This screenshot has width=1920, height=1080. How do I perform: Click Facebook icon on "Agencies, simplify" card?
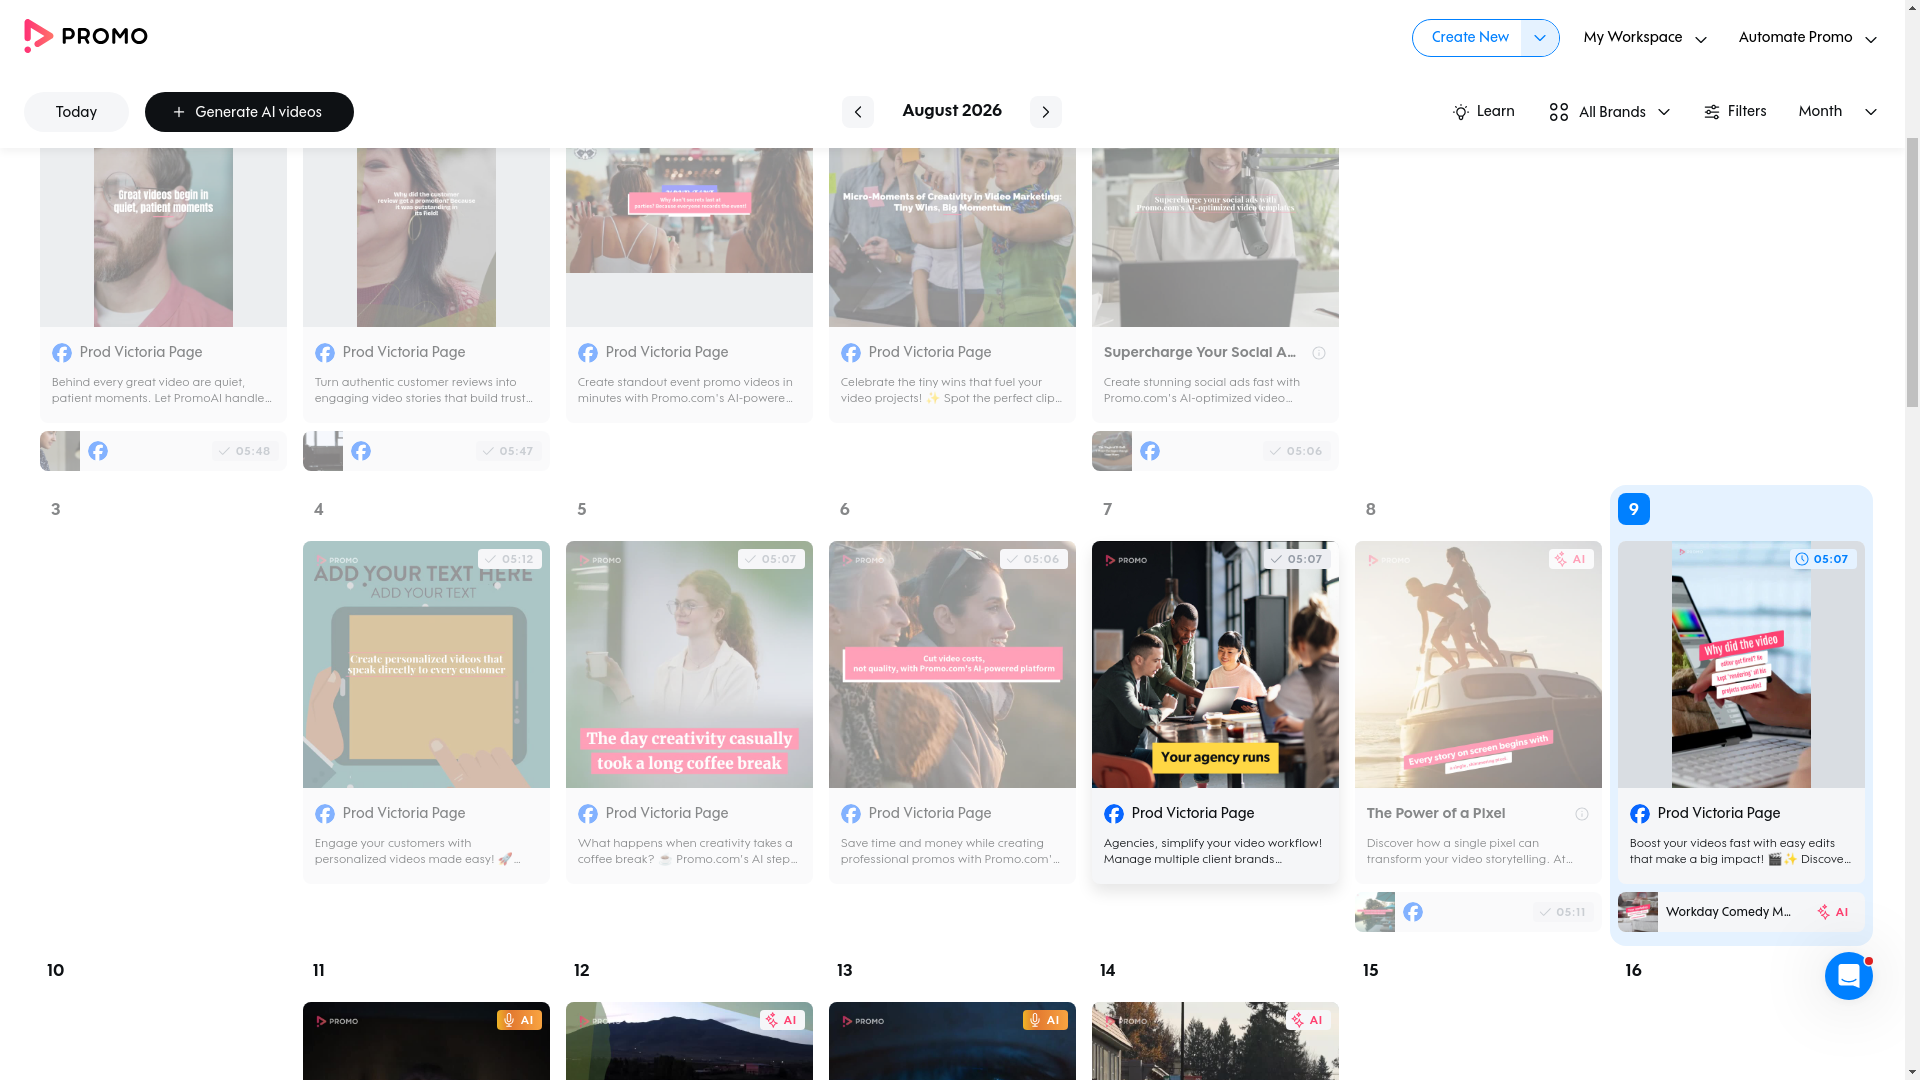click(1114, 814)
